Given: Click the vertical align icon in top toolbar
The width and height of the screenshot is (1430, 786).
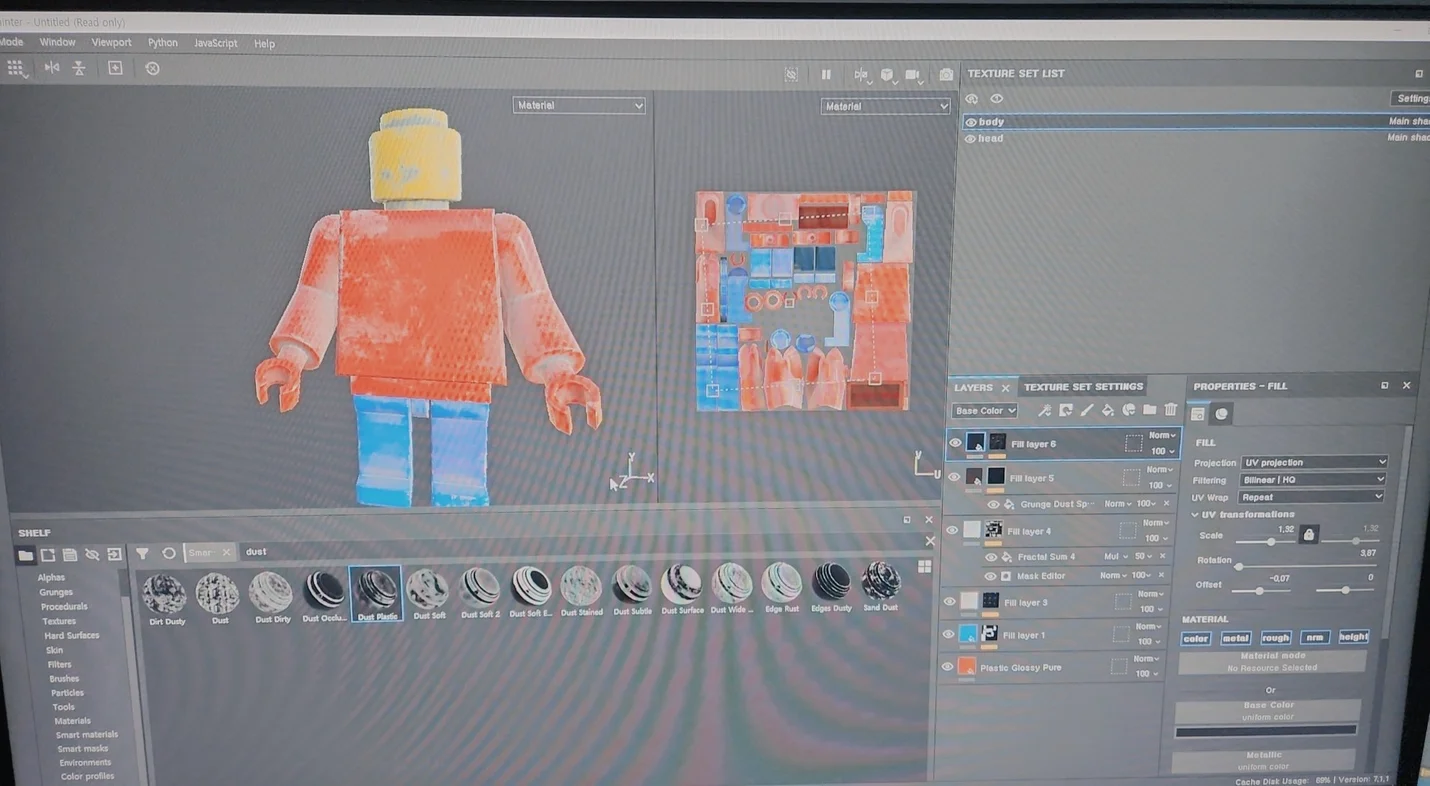Looking at the screenshot, I should click(x=79, y=68).
